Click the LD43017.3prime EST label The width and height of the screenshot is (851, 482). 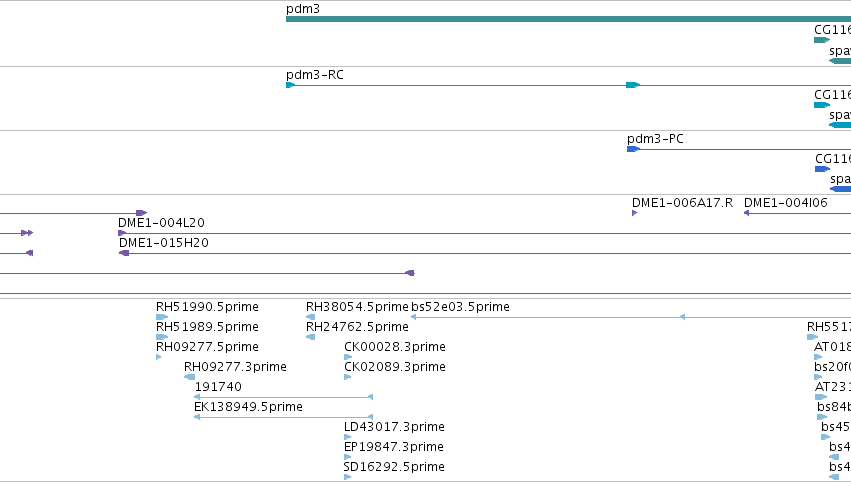(394, 427)
